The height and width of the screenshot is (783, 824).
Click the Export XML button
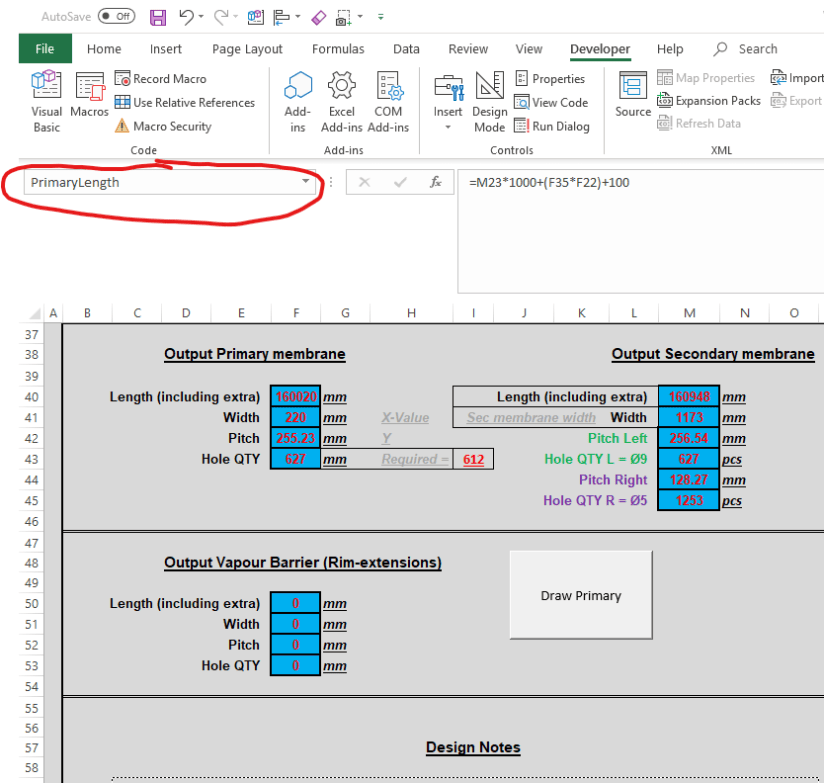click(x=796, y=100)
